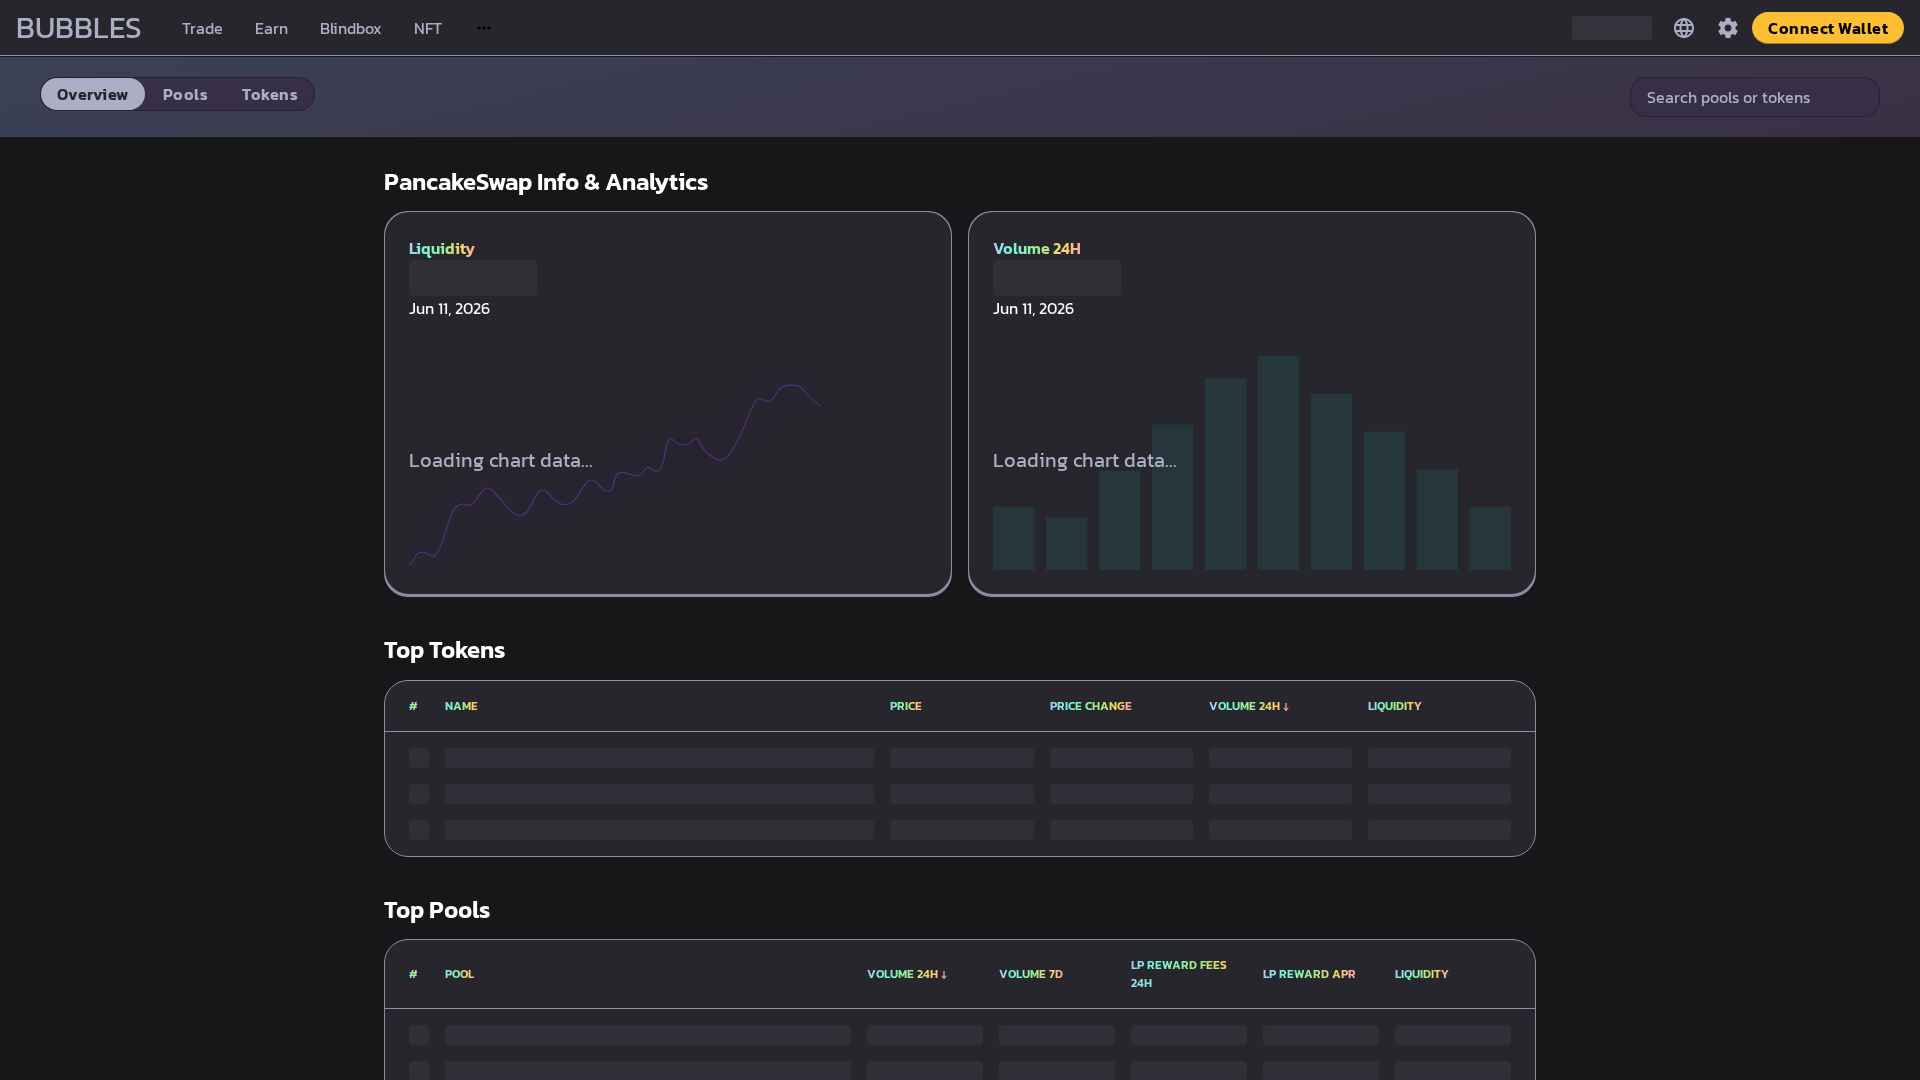The image size is (1920, 1080).
Task: Sort Top Pools by Liquidity
Action: [x=1421, y=974]
